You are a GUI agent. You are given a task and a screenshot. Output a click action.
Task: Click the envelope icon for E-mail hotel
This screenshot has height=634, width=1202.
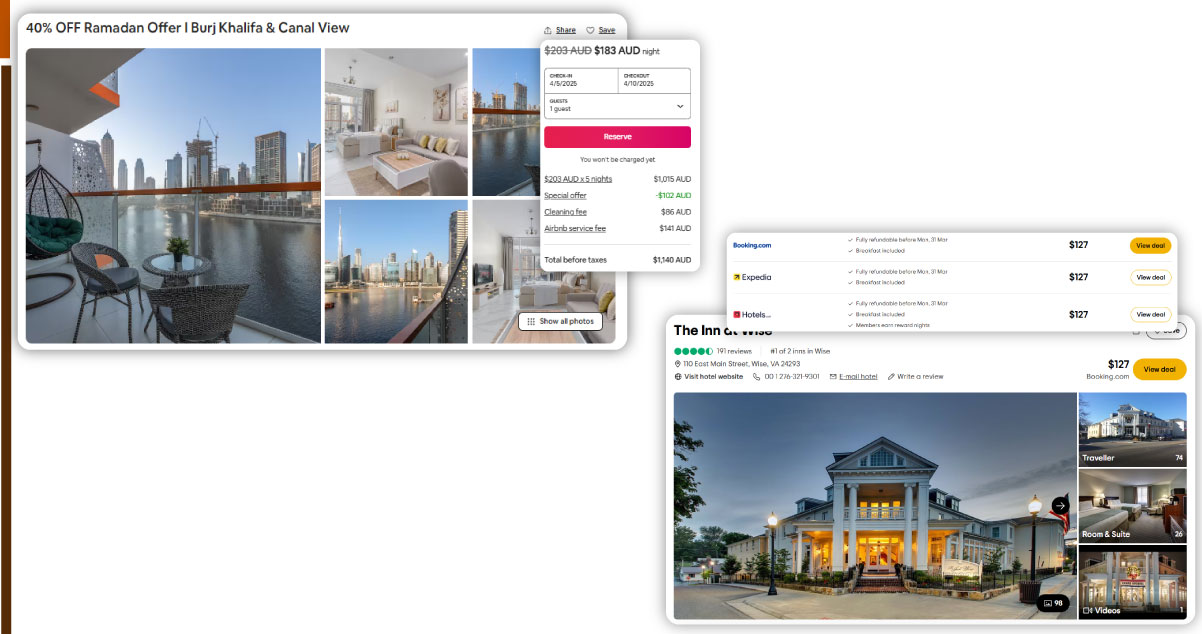[x=831, y=376]
